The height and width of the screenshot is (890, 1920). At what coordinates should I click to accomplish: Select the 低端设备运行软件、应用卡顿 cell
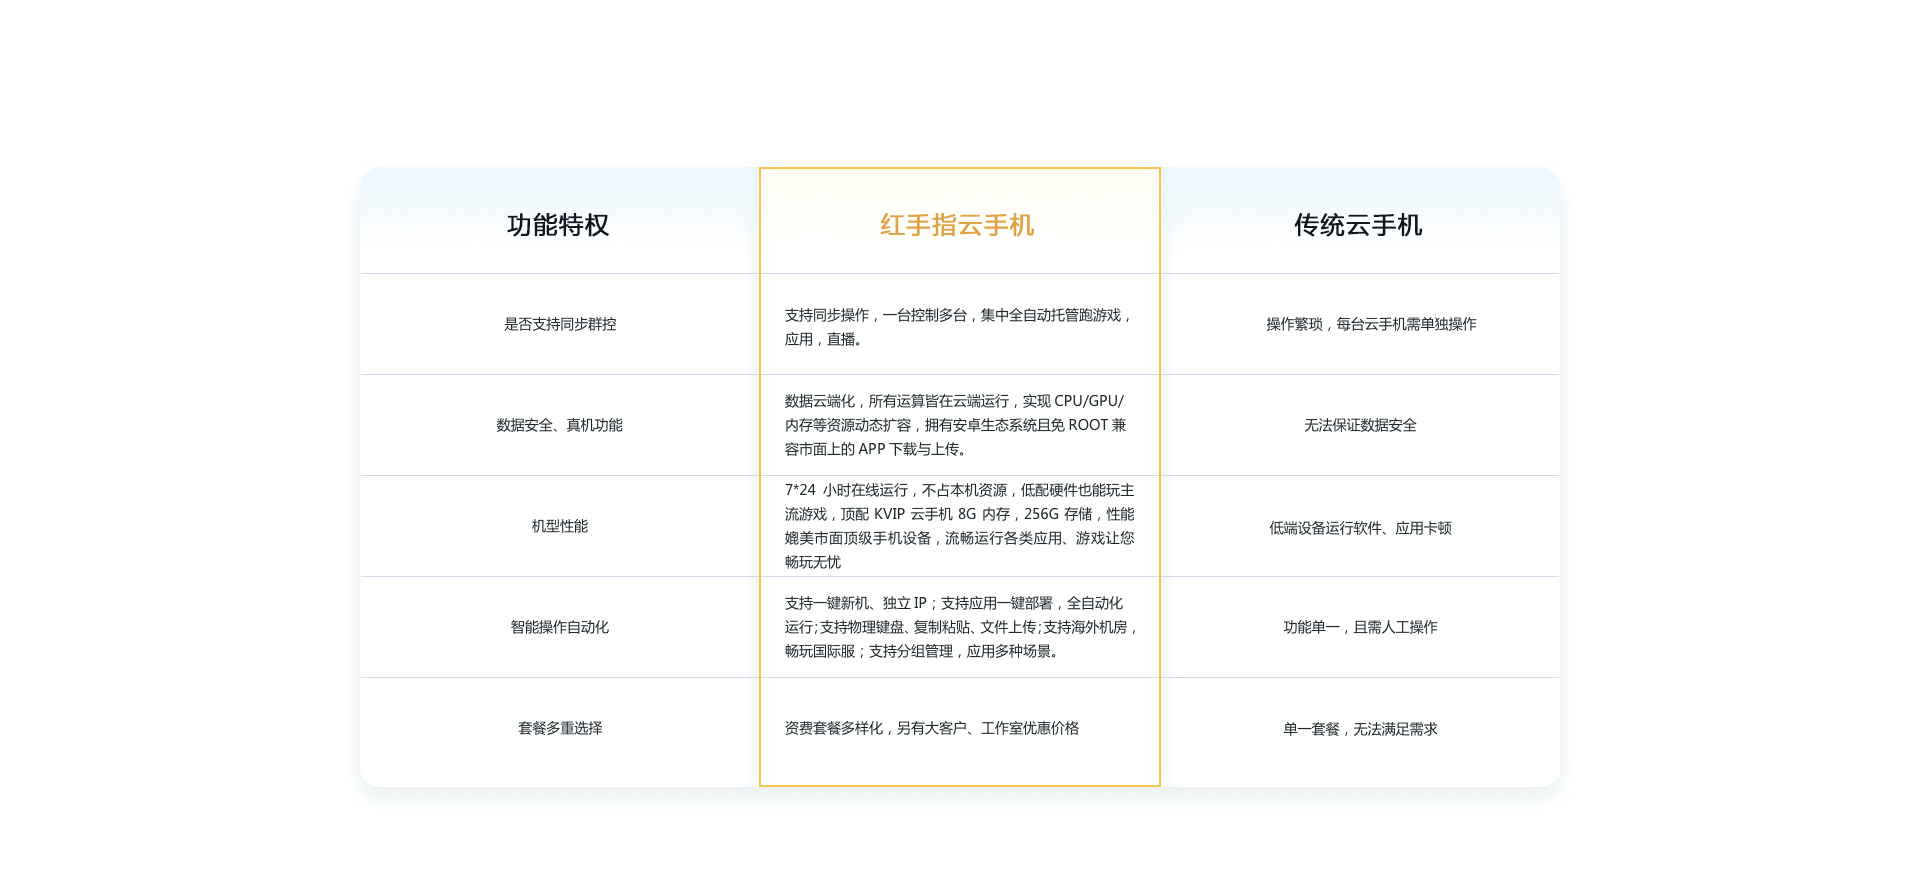1360,528
